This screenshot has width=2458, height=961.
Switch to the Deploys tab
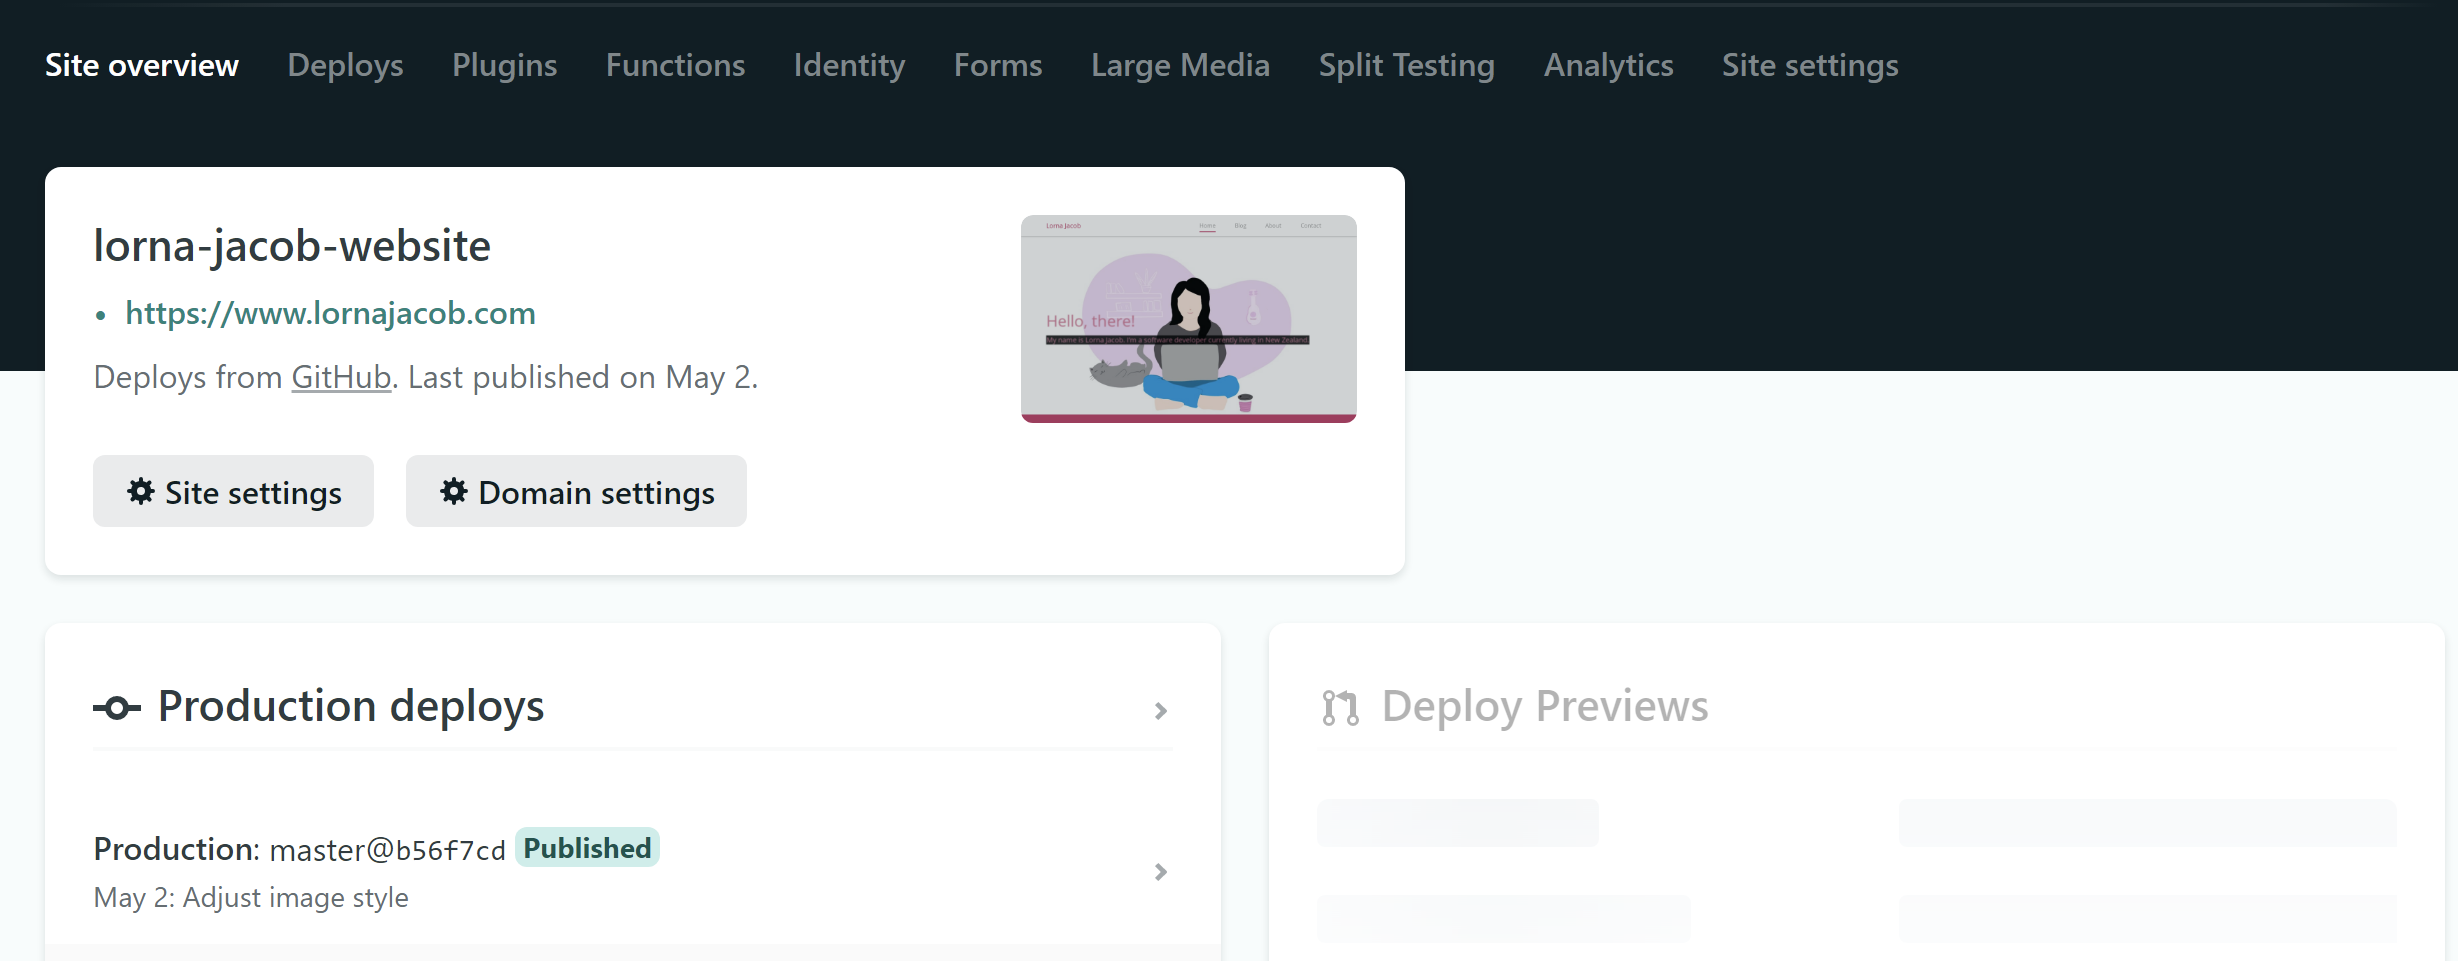(x=345, y=65)
